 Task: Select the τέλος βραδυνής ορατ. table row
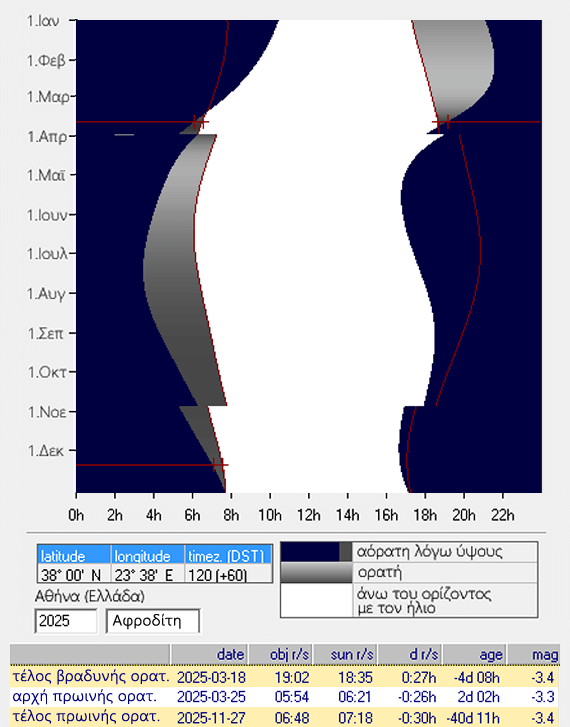pos(285,677)
